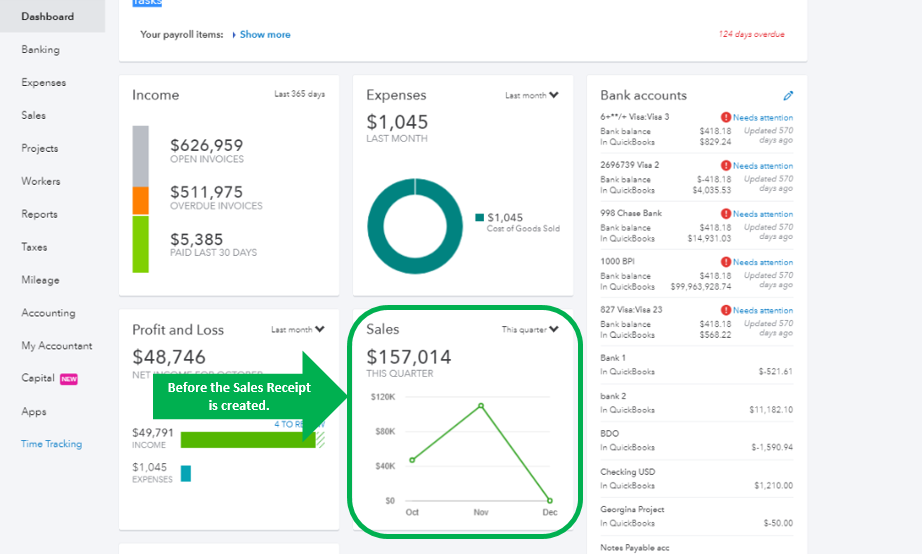Click the alert icon on Visa 3 account
This screenshot has width=922, height=554.
726,117
